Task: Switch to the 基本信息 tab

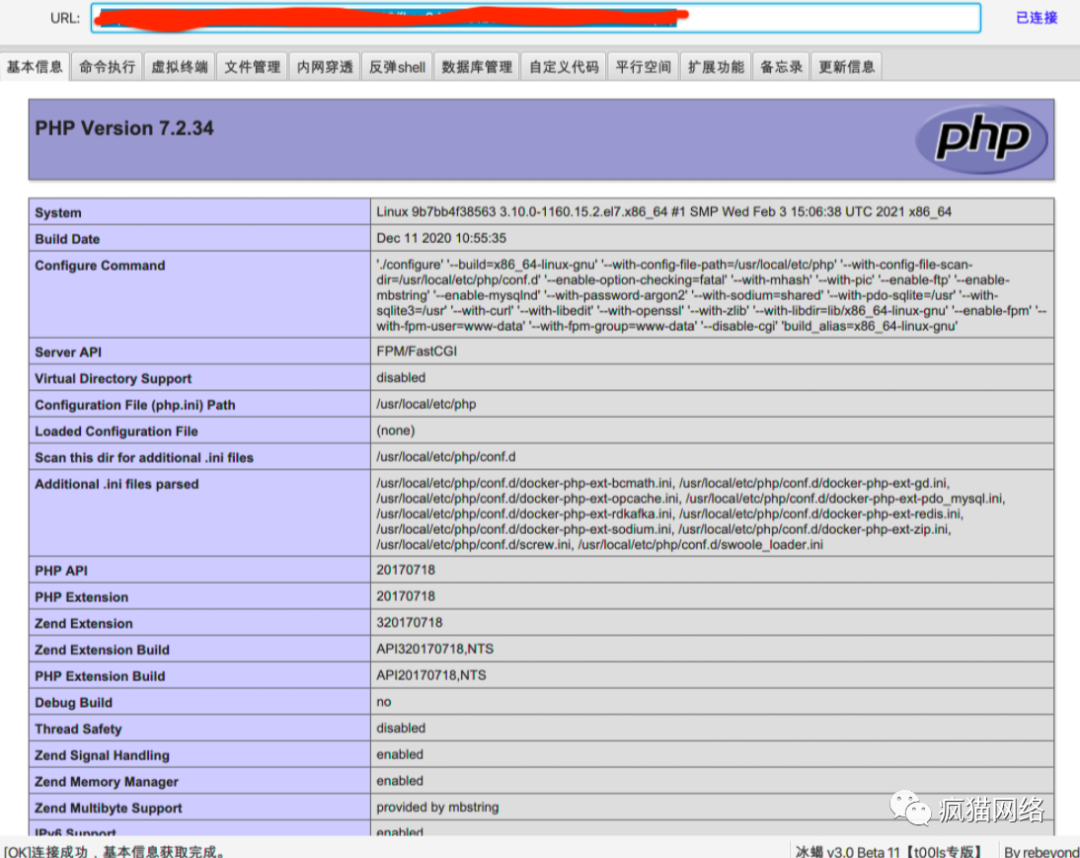Action: 34,67
